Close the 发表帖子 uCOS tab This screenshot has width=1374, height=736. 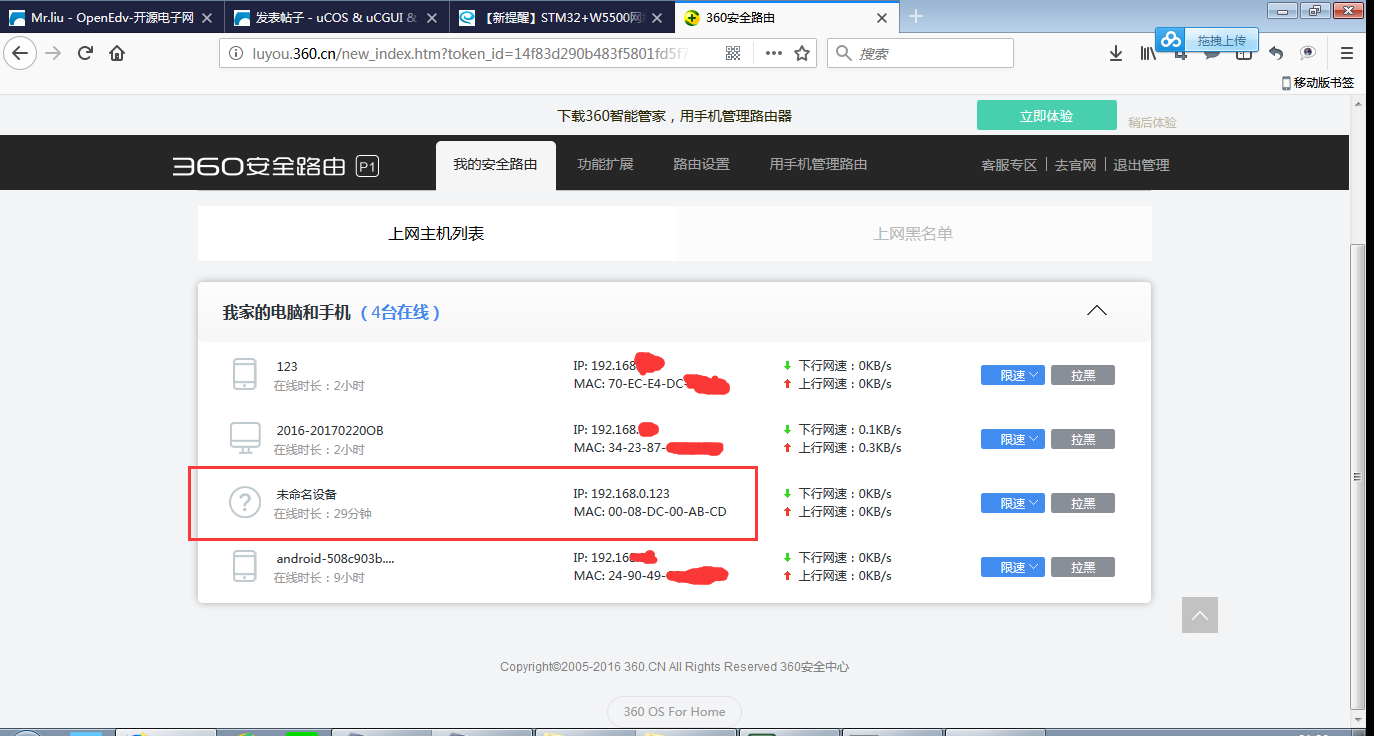pos(431,18)
